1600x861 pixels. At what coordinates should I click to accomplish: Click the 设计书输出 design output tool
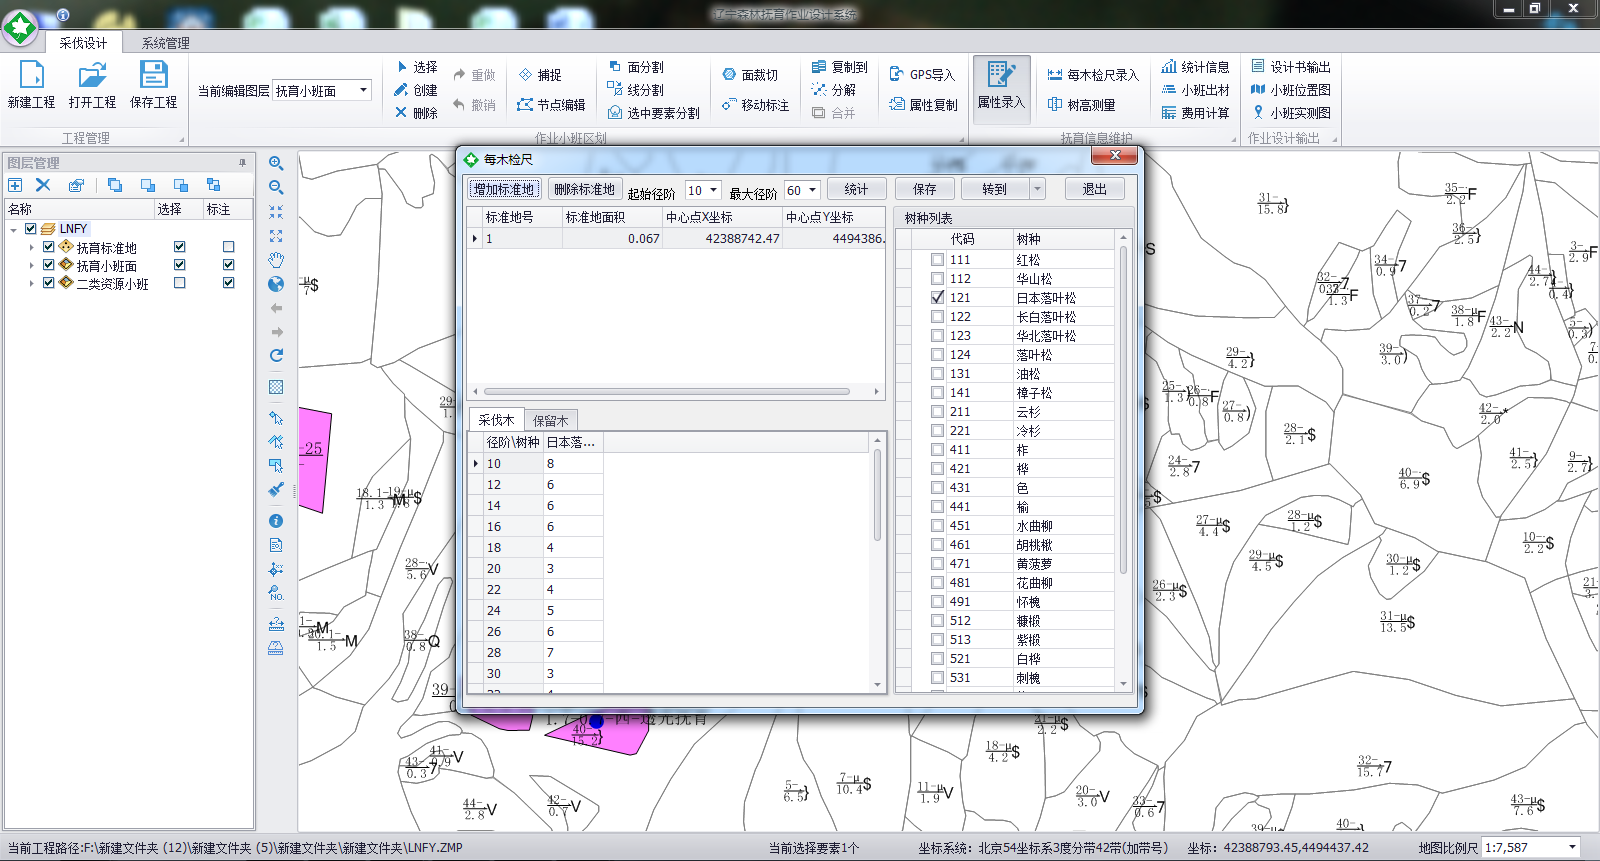tap(1291, 67)
